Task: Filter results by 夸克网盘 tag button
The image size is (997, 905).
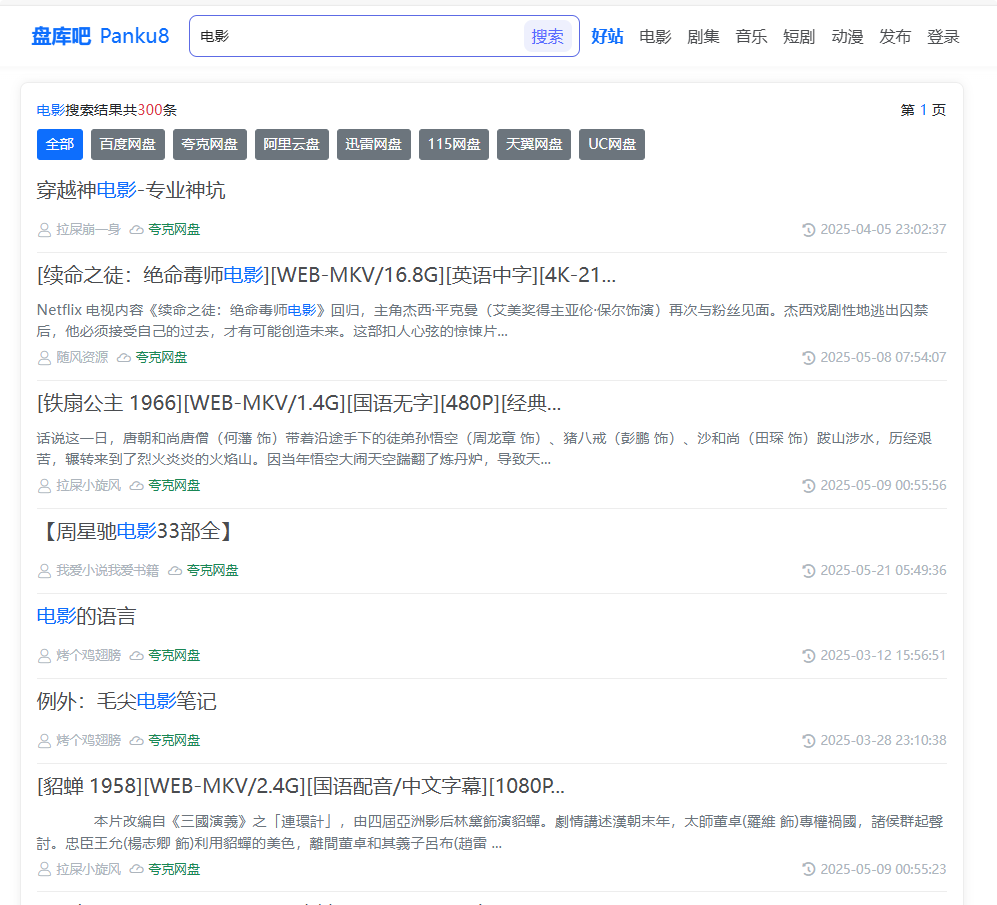Action: point(210,144)
